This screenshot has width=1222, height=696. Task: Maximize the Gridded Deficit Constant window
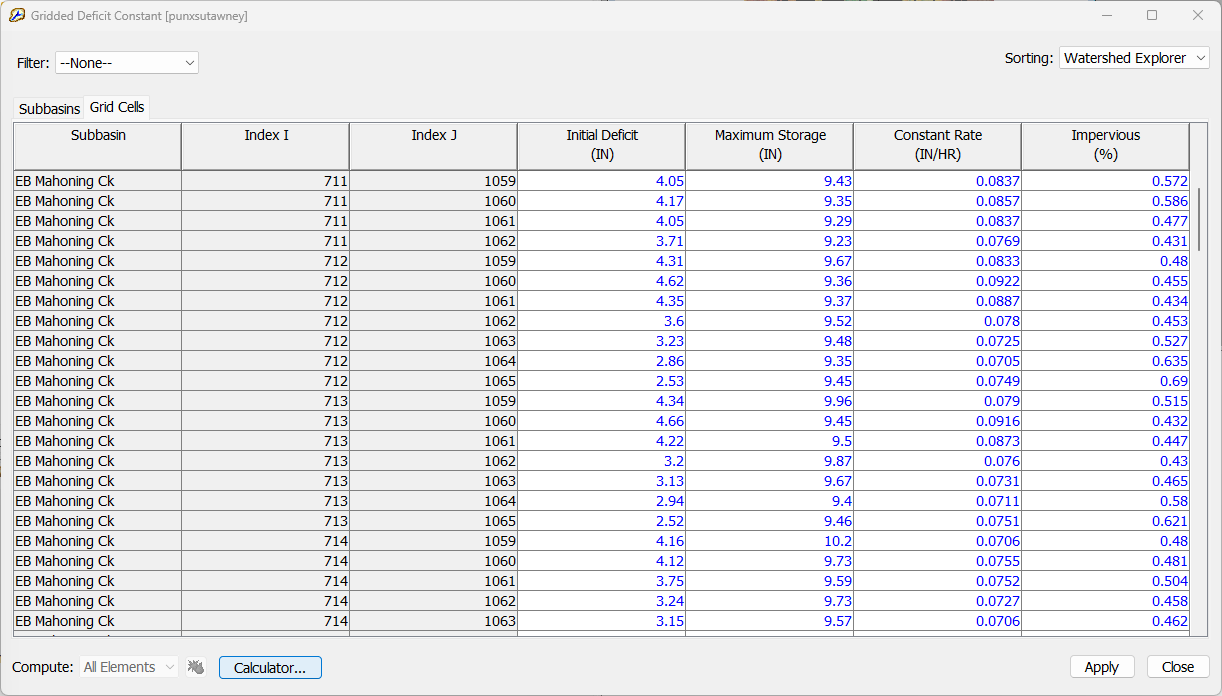pos(1152,16)
